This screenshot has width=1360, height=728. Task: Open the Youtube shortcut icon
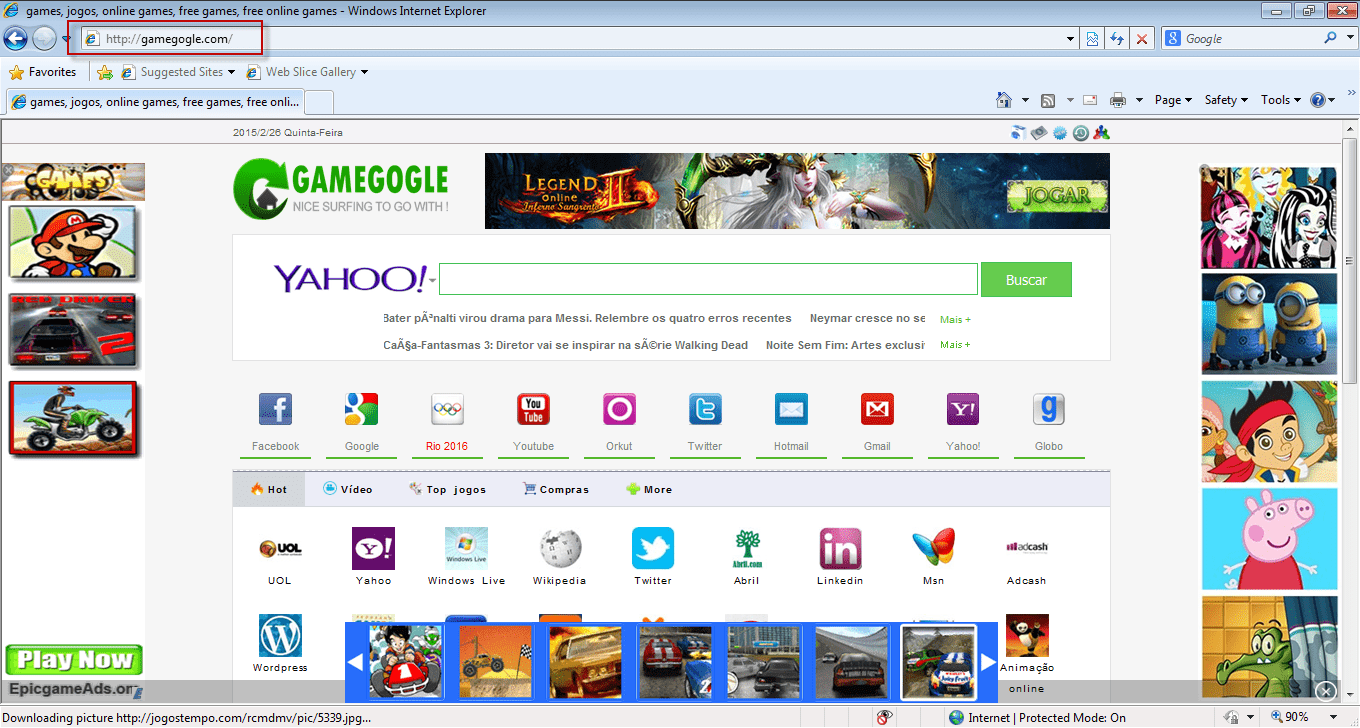click(x=533, y=409)
